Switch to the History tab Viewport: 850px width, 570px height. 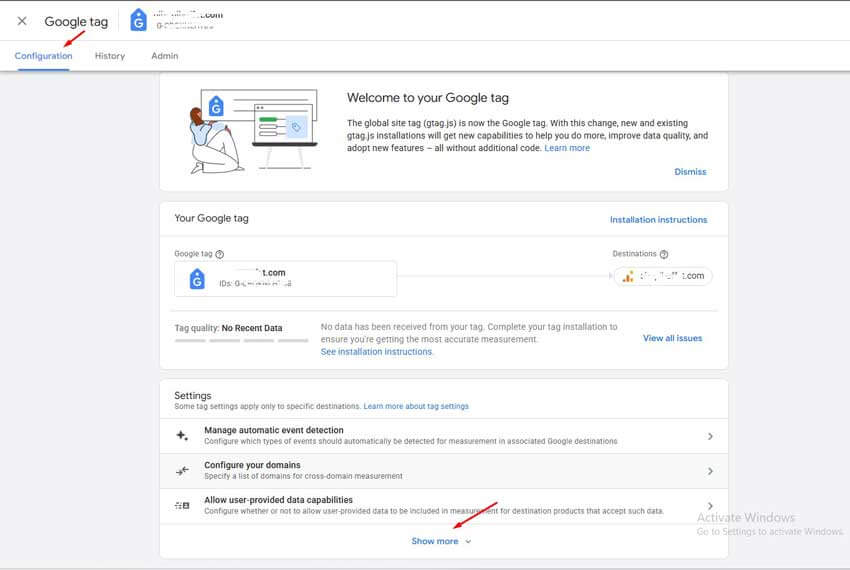pos(110,56)
